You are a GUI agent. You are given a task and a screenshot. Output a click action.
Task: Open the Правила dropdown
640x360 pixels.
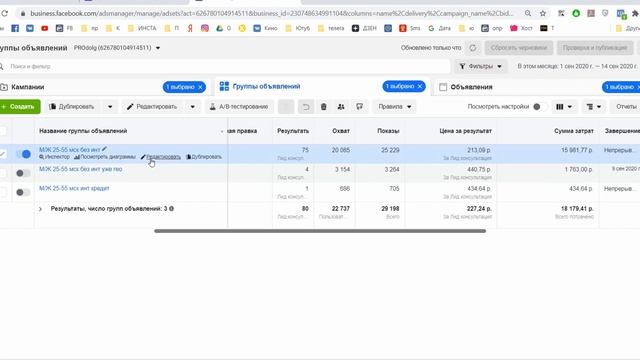pyautogui.click(x=394, y=107)
